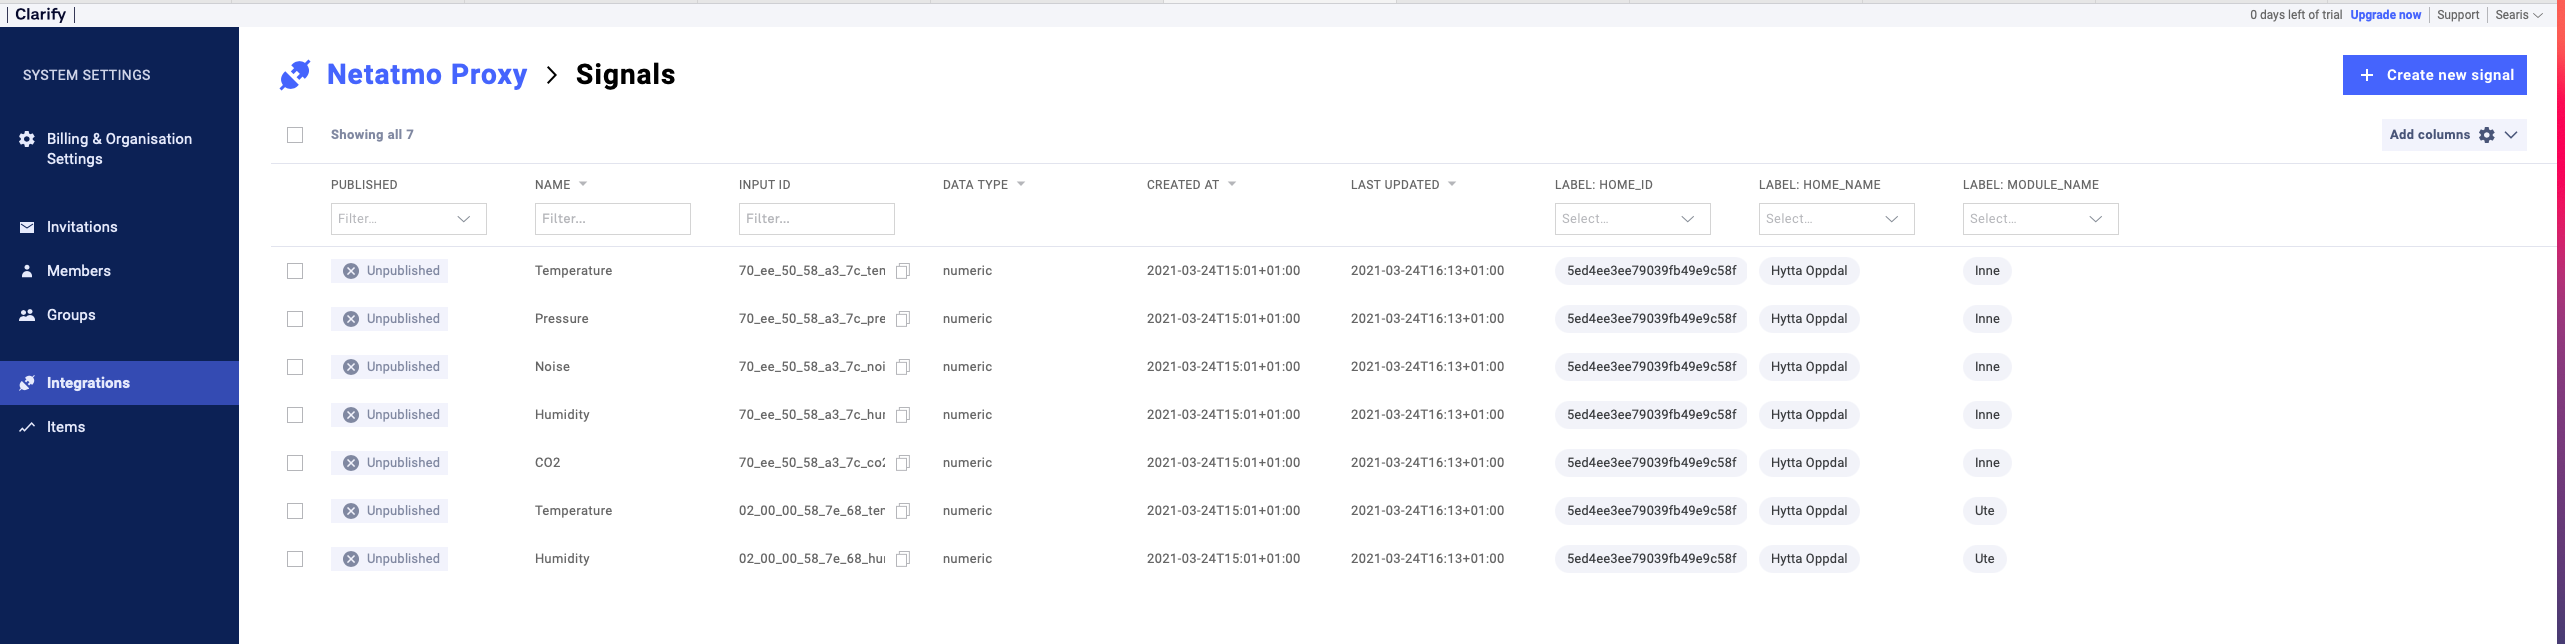Click the Input ID filter field
Viewport: 2565px width, 644px height.
click(816, 219)
